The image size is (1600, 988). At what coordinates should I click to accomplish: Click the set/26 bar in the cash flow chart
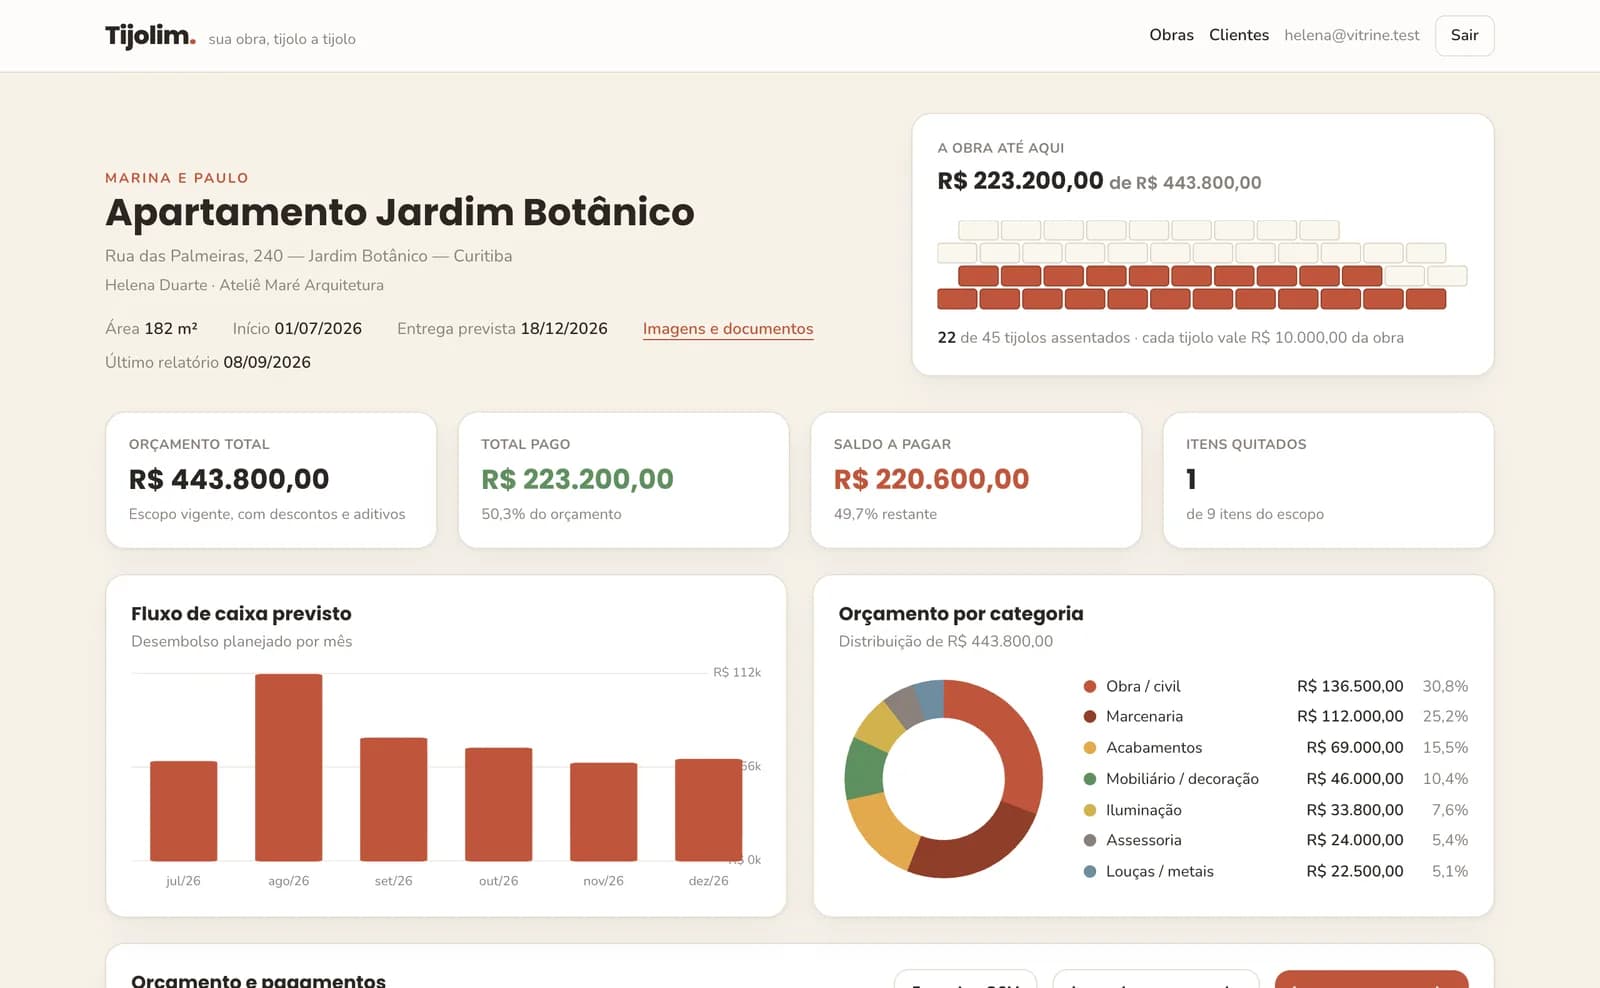click(x=393, y=799)
